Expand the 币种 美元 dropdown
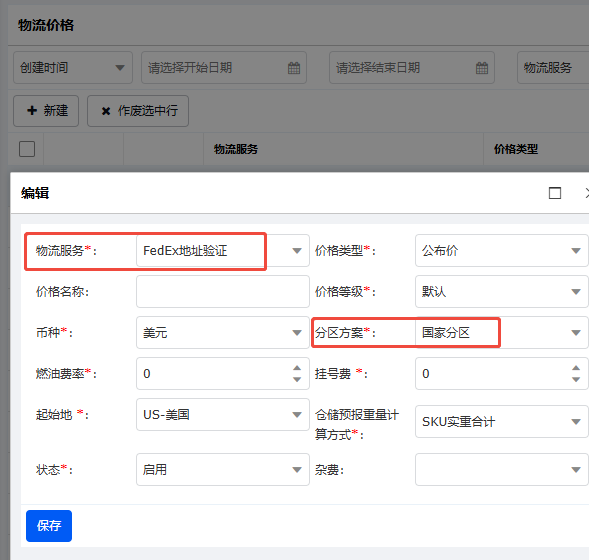Screen dimensions: 589x560 297,333
